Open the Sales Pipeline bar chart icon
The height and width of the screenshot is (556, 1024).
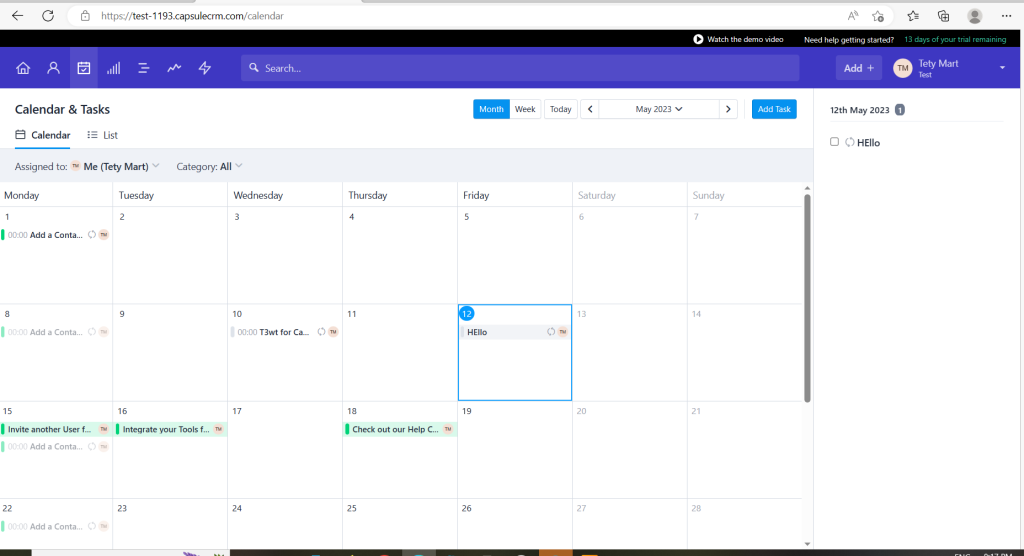click(114, 68)
